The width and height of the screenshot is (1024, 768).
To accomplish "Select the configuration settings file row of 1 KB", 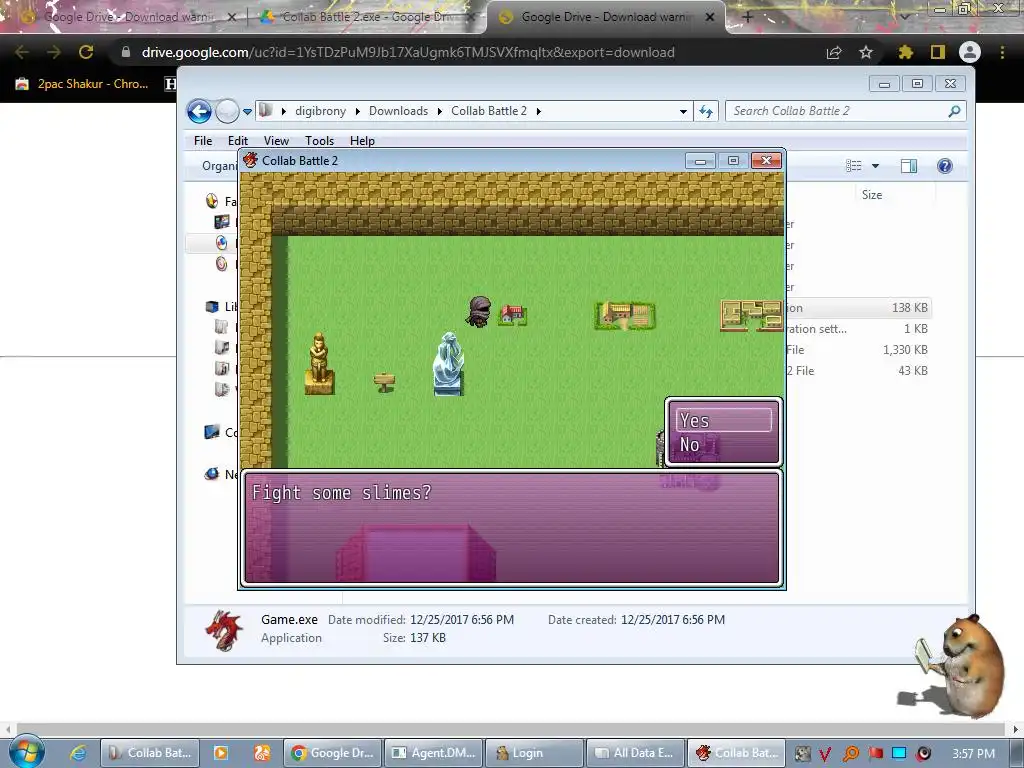I will click(x=857, y=328).
